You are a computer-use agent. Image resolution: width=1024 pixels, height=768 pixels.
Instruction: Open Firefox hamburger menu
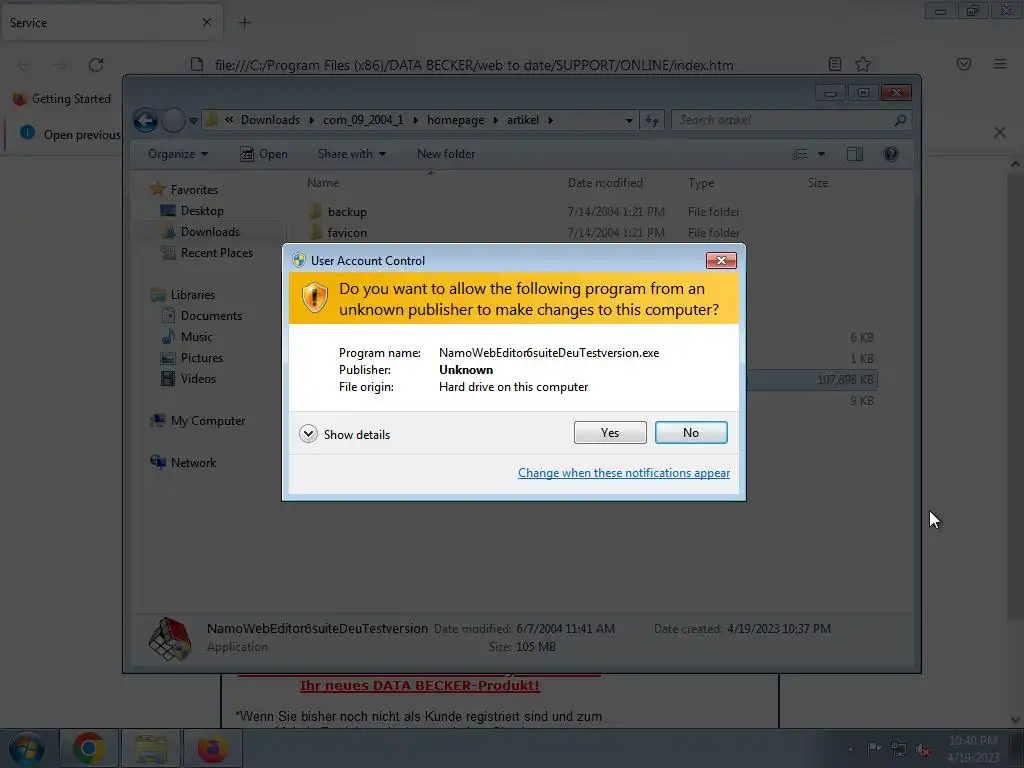1000,64
